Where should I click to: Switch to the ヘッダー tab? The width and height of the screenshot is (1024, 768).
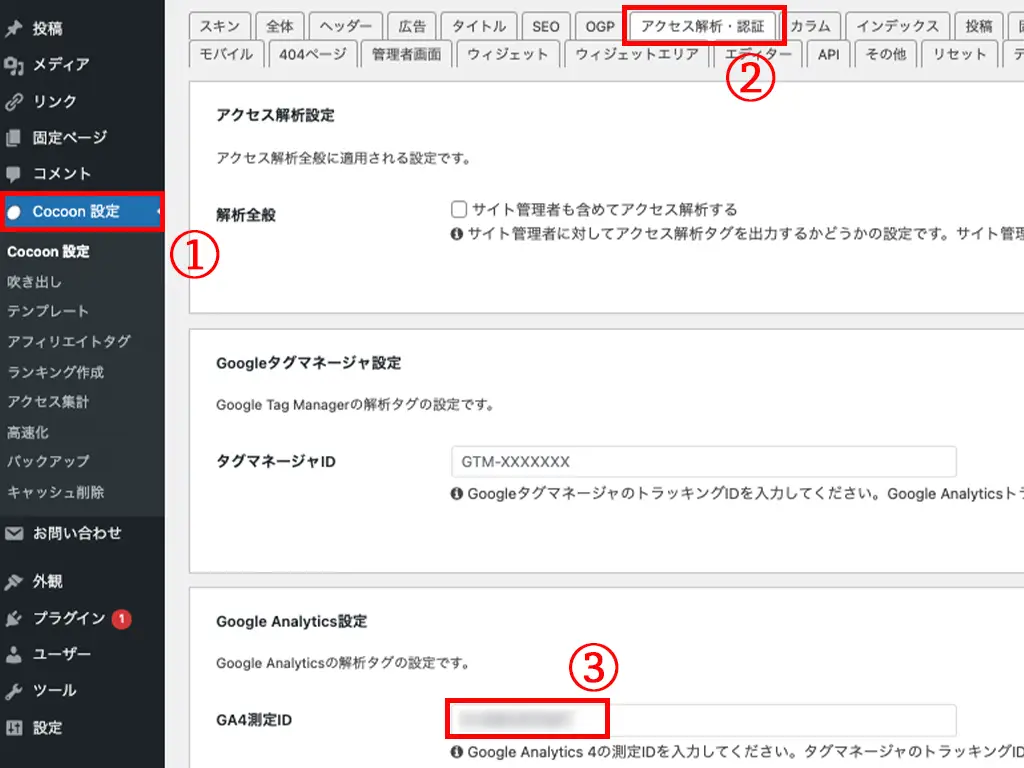[x=345, y=26]
